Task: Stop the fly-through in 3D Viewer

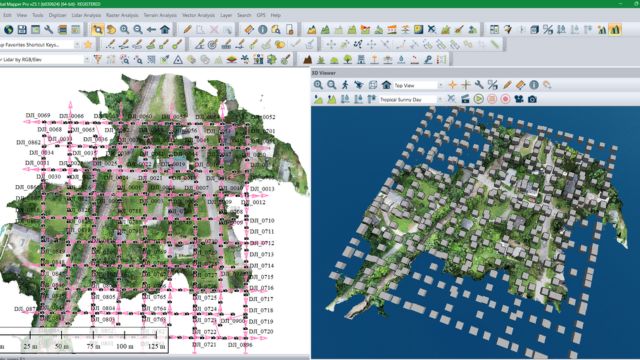Action: coord(492,99)
